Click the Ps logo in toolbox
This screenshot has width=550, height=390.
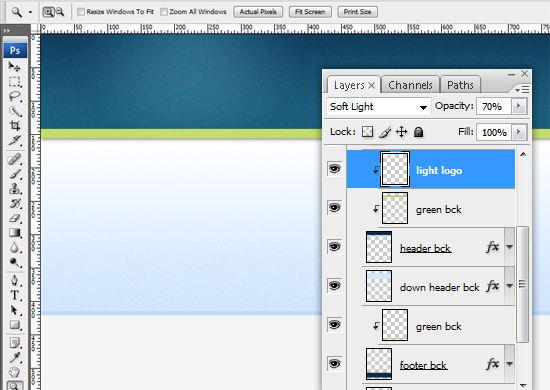click(15, 51)
